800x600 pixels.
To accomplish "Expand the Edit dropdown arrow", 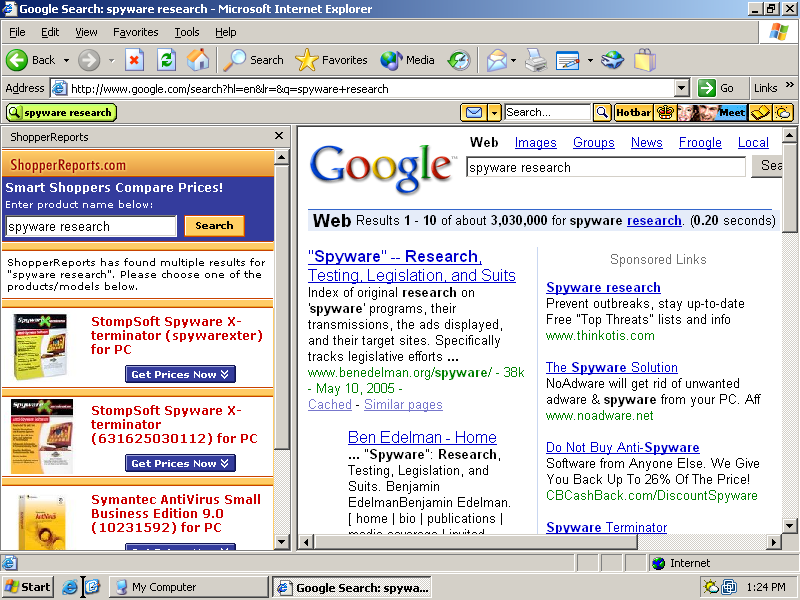I will tap(590, 60).
